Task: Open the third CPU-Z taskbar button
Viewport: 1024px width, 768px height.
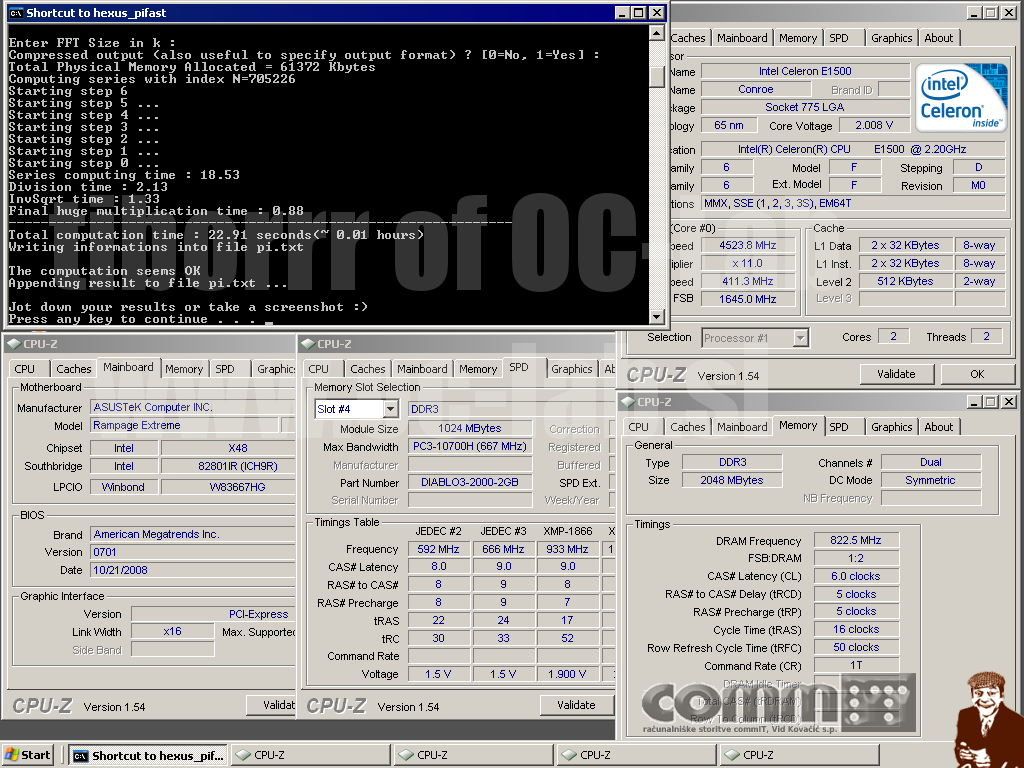Action: 637,755
